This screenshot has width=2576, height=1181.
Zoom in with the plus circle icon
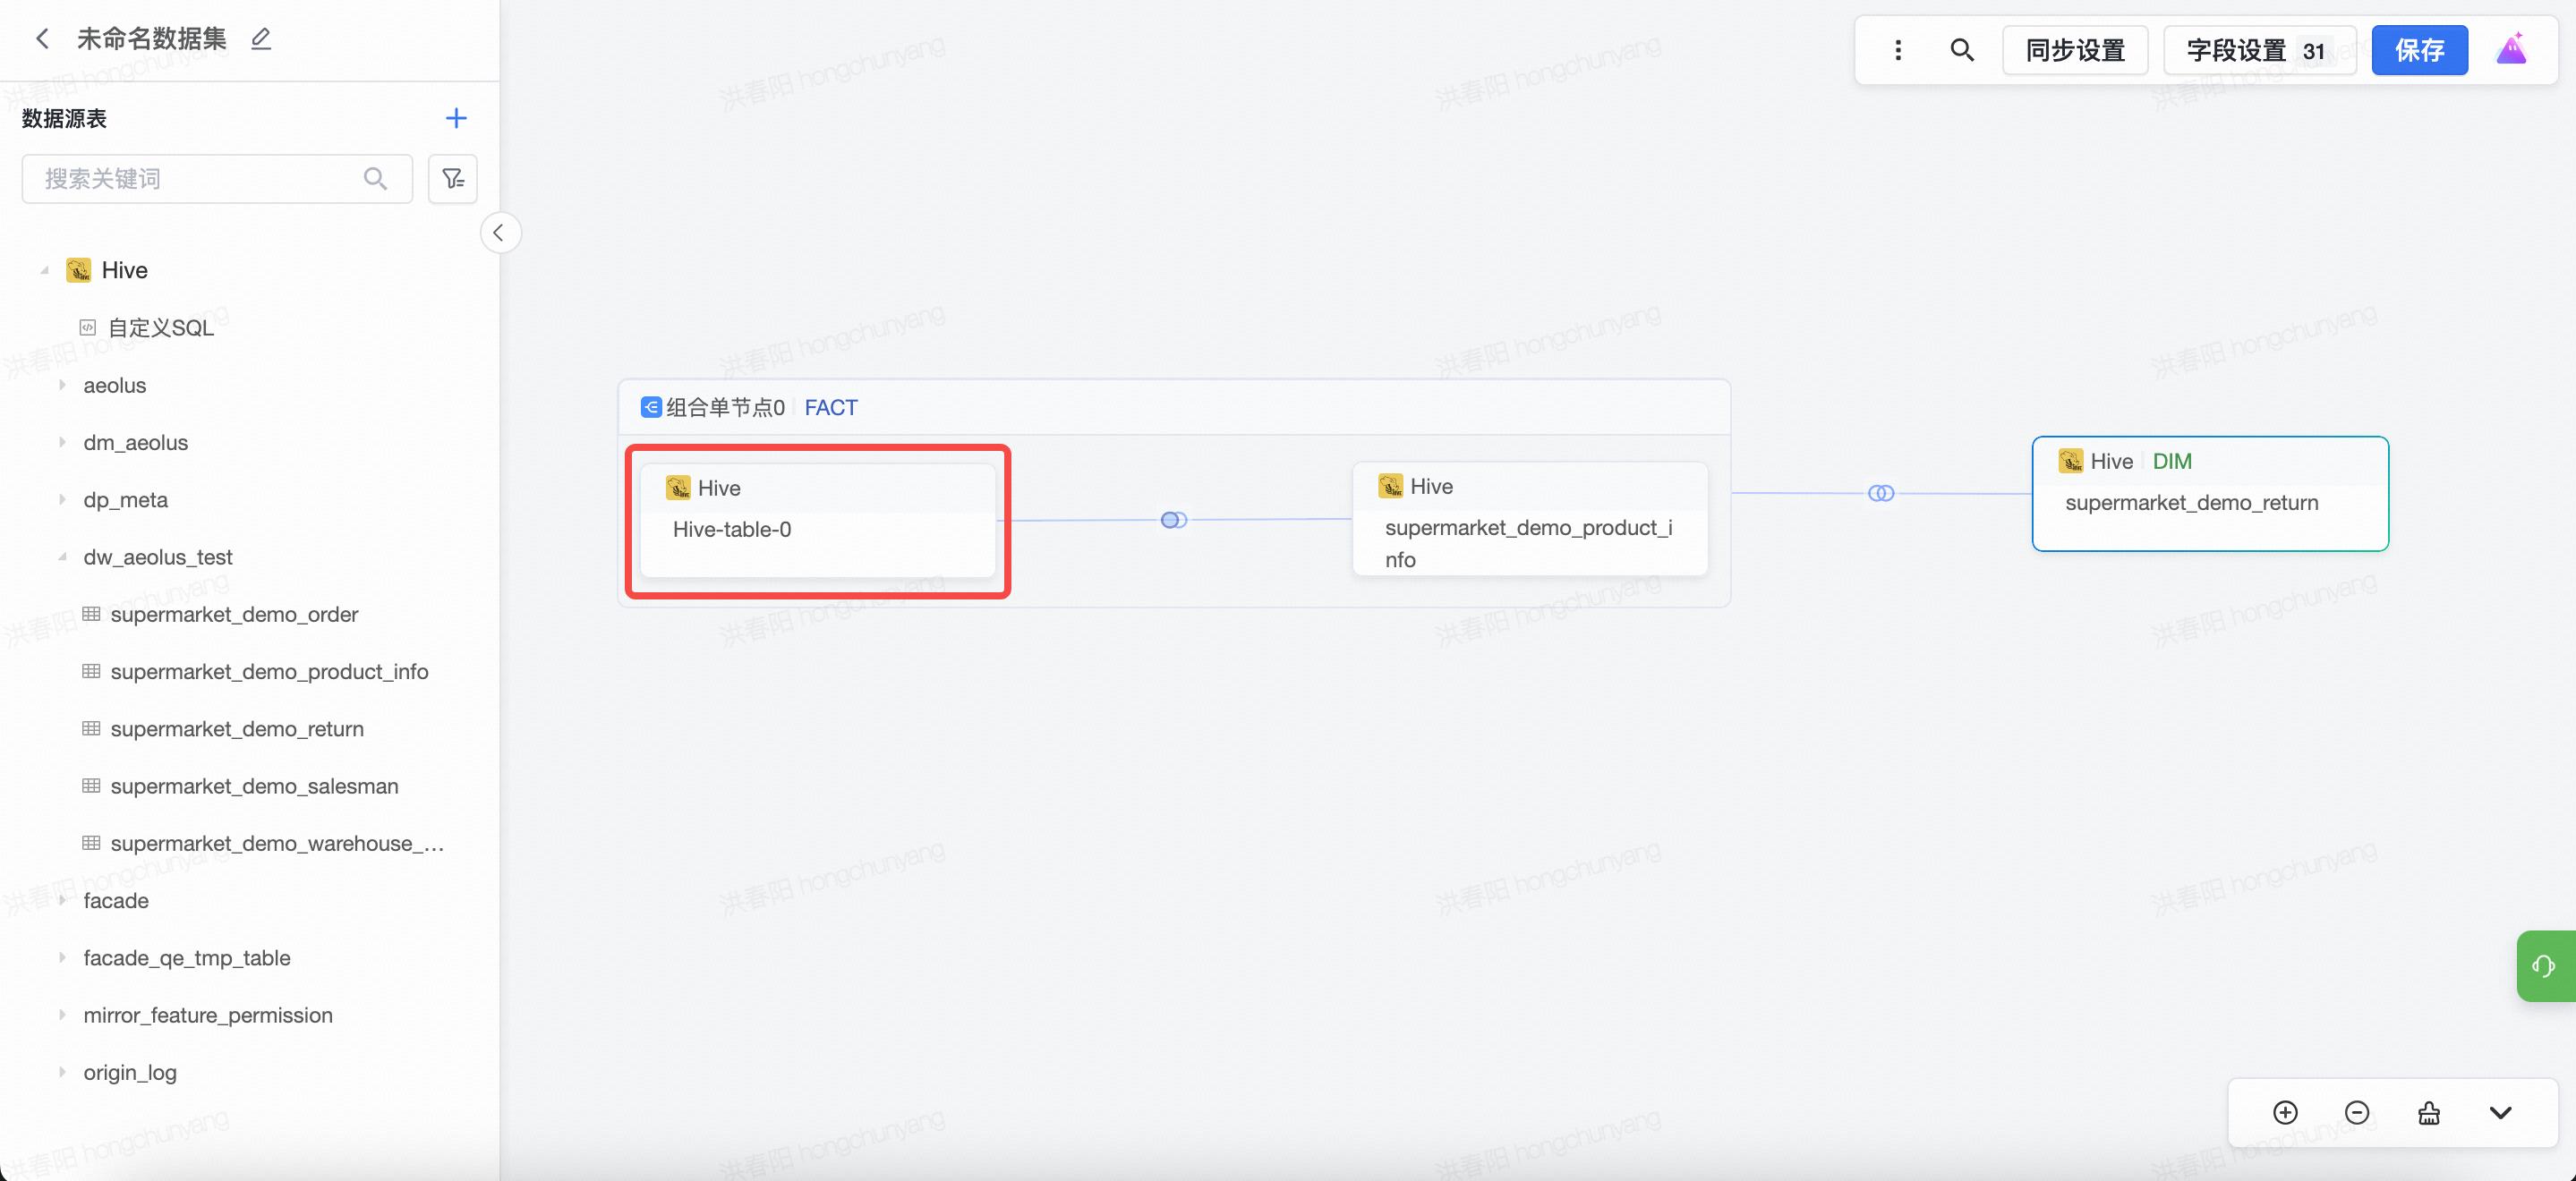(x=2285, y=1112)
